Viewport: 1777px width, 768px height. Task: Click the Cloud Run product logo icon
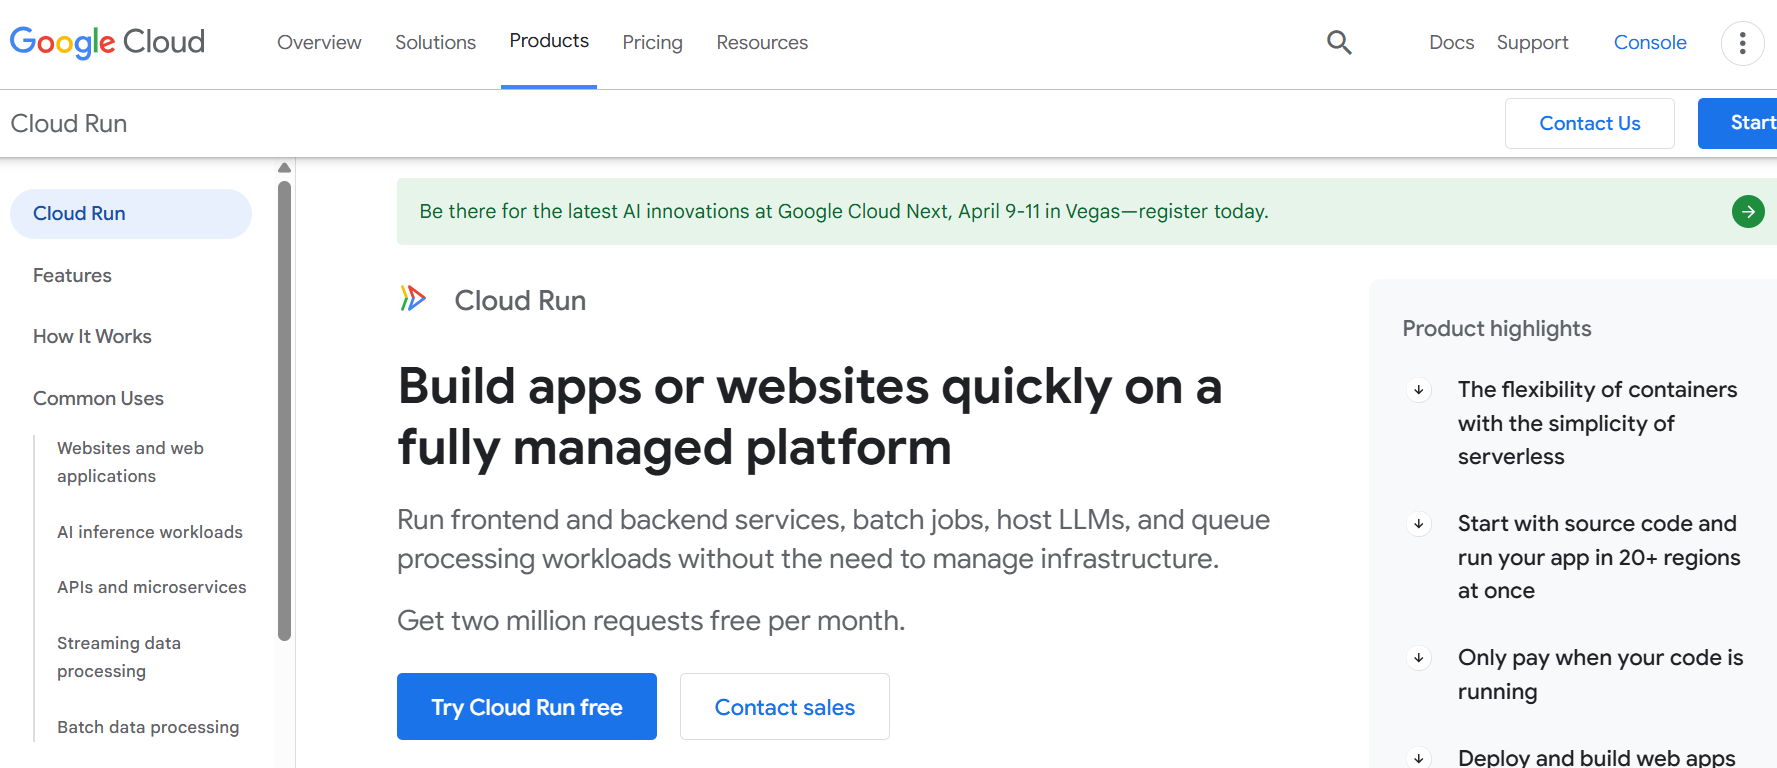(413, 298)
